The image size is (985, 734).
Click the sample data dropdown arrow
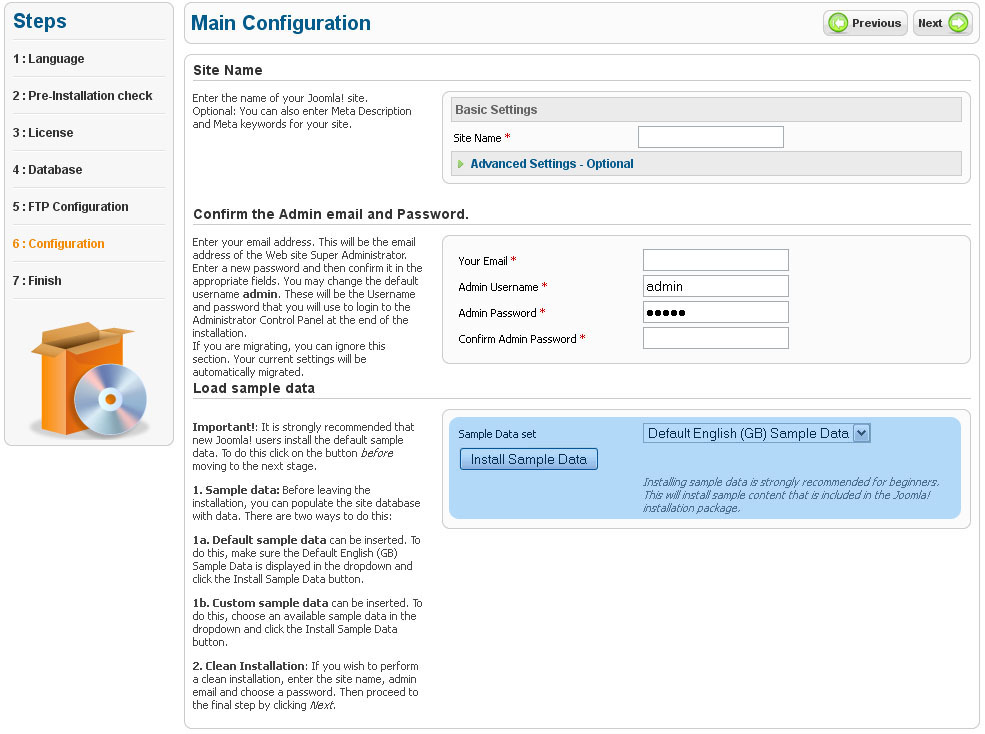click(x=862, y=433)
